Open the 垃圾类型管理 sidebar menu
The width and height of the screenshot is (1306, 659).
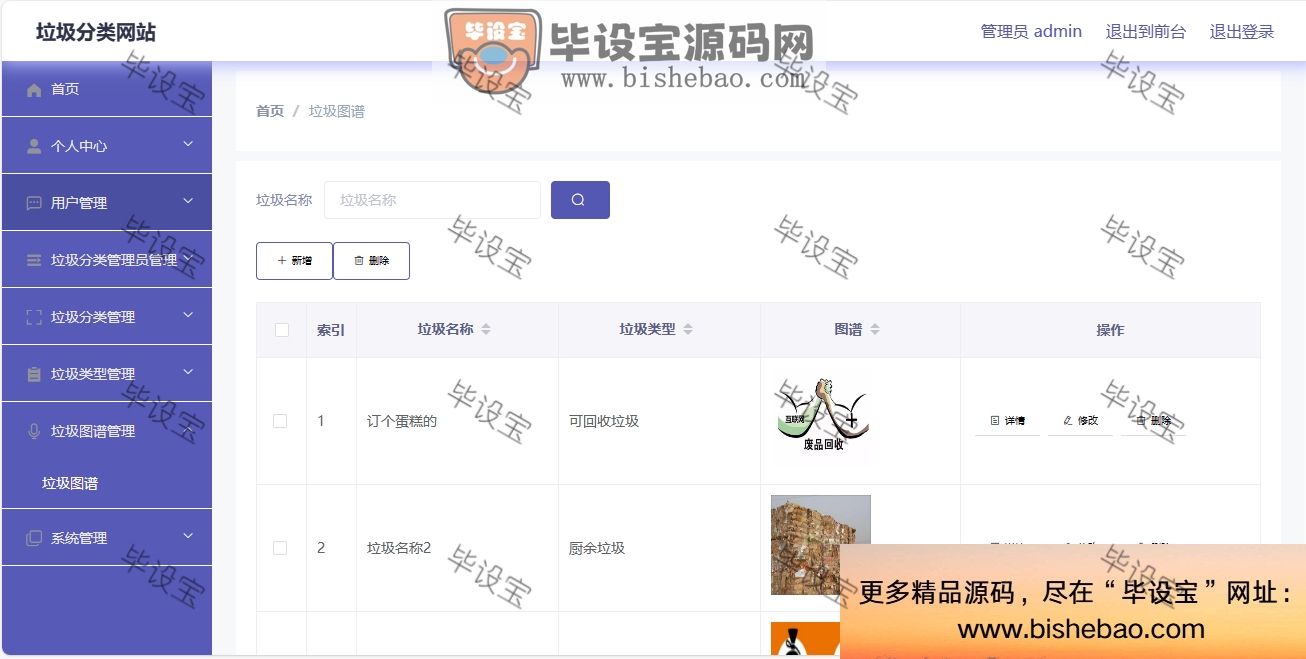click(x=107, y=374)
